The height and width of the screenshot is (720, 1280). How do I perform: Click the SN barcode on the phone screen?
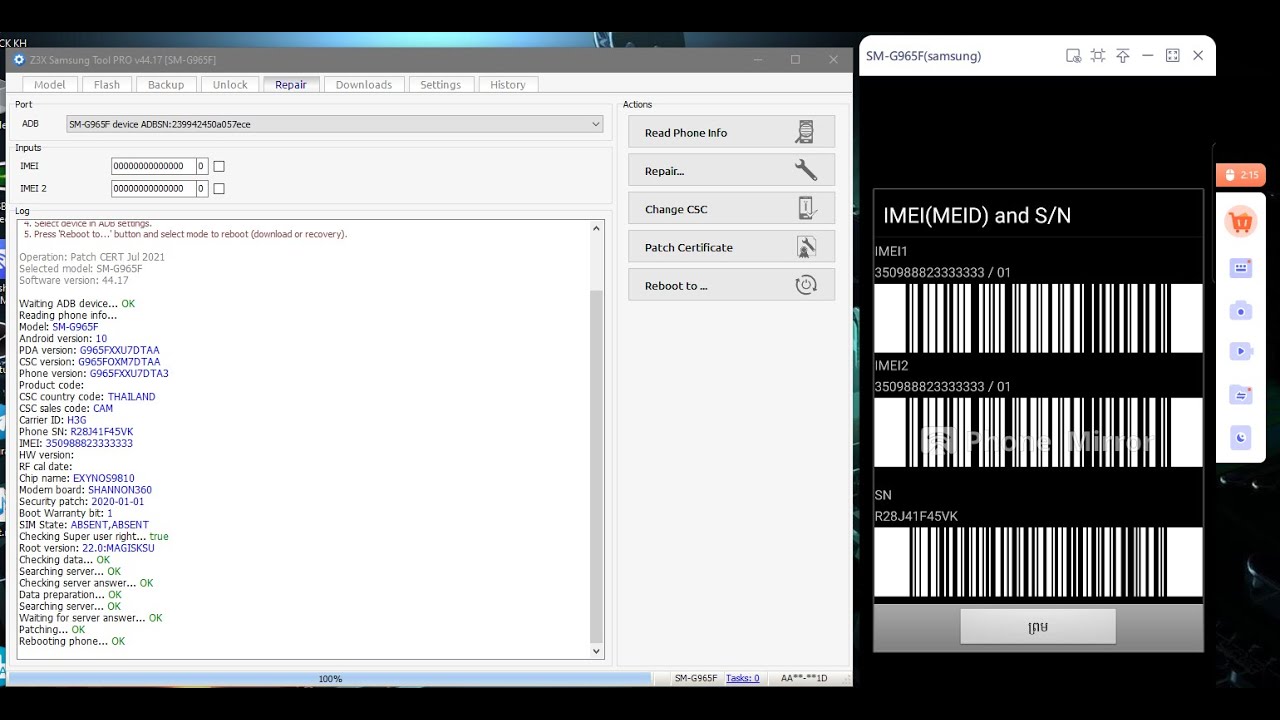click(x=1038, y=562)
